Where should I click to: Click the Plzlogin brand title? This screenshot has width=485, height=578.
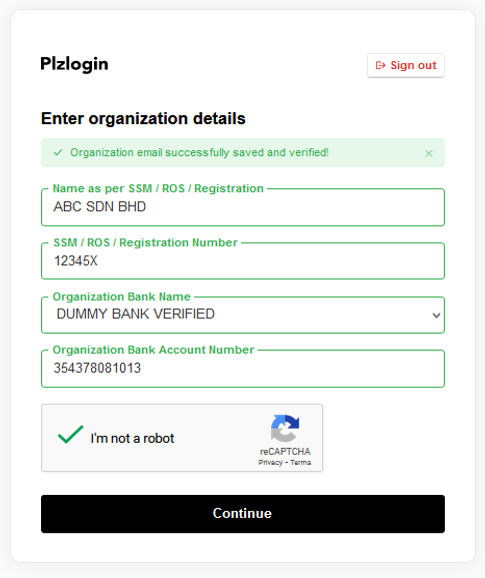[x=74, y=64]
